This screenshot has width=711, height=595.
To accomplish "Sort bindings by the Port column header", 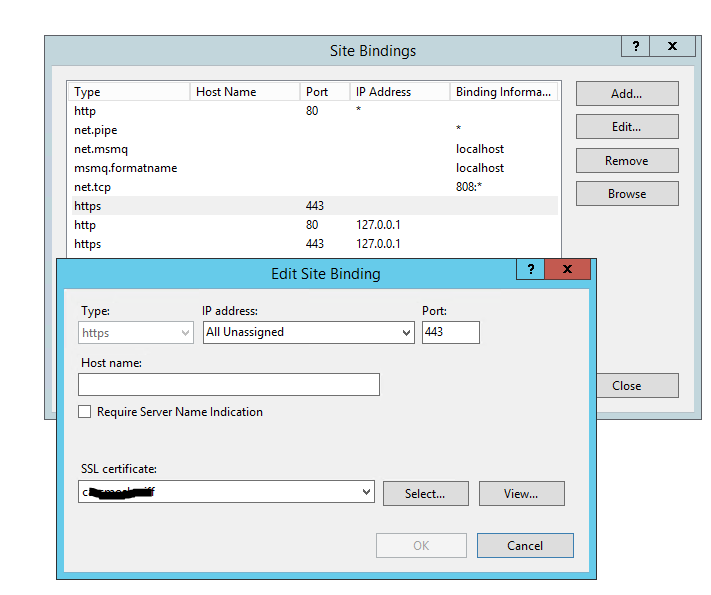I will point(324,92).
